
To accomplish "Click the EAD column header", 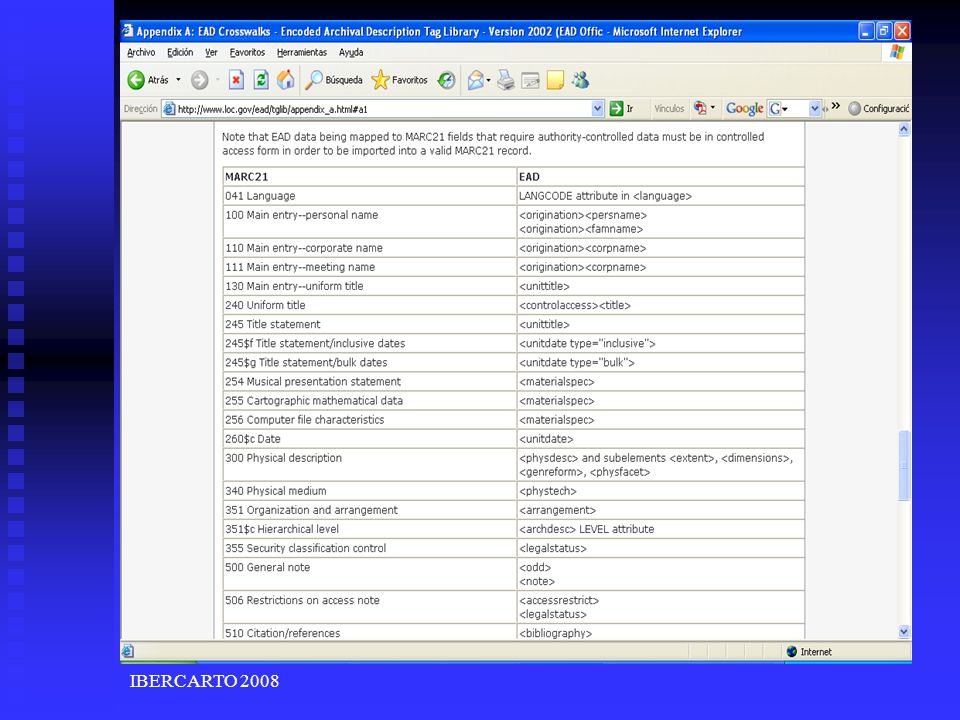I will (x=661, y=177).
